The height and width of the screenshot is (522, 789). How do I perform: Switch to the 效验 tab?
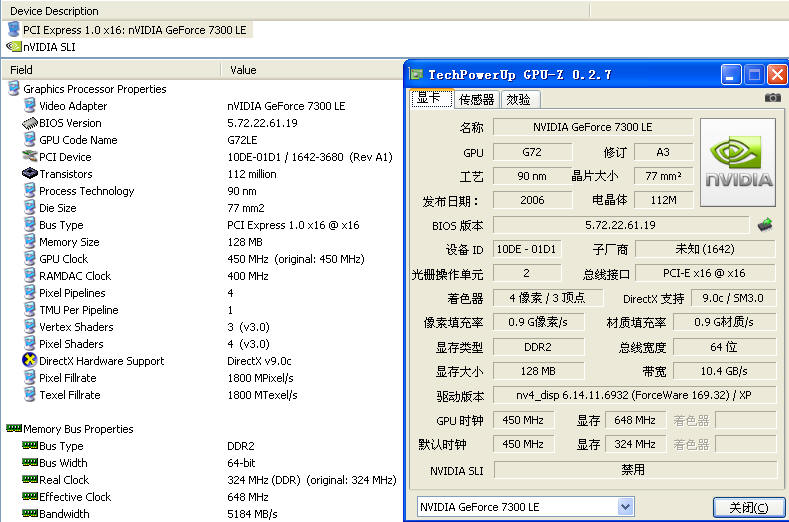point(520,99)
